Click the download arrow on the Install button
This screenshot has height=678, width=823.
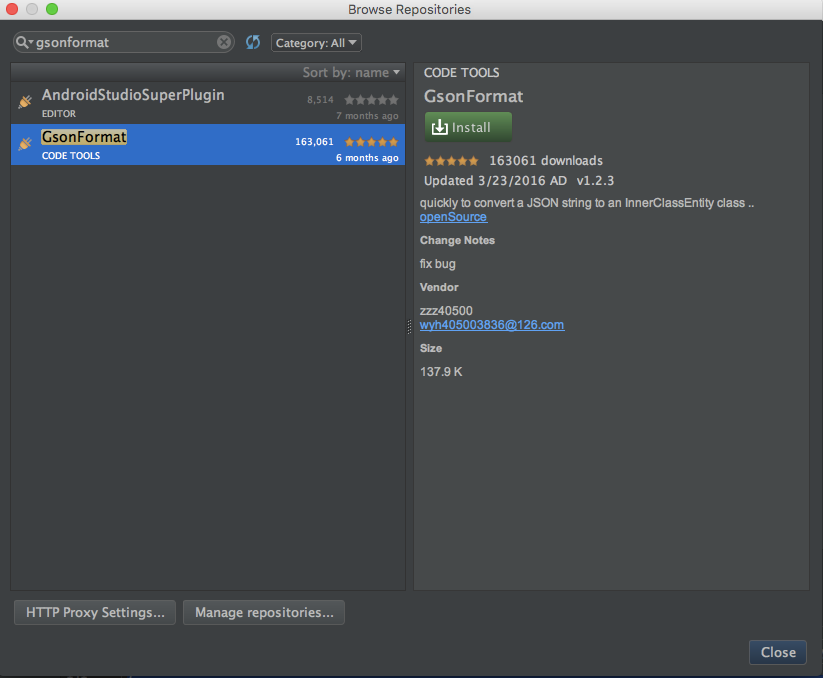point(442,127)
